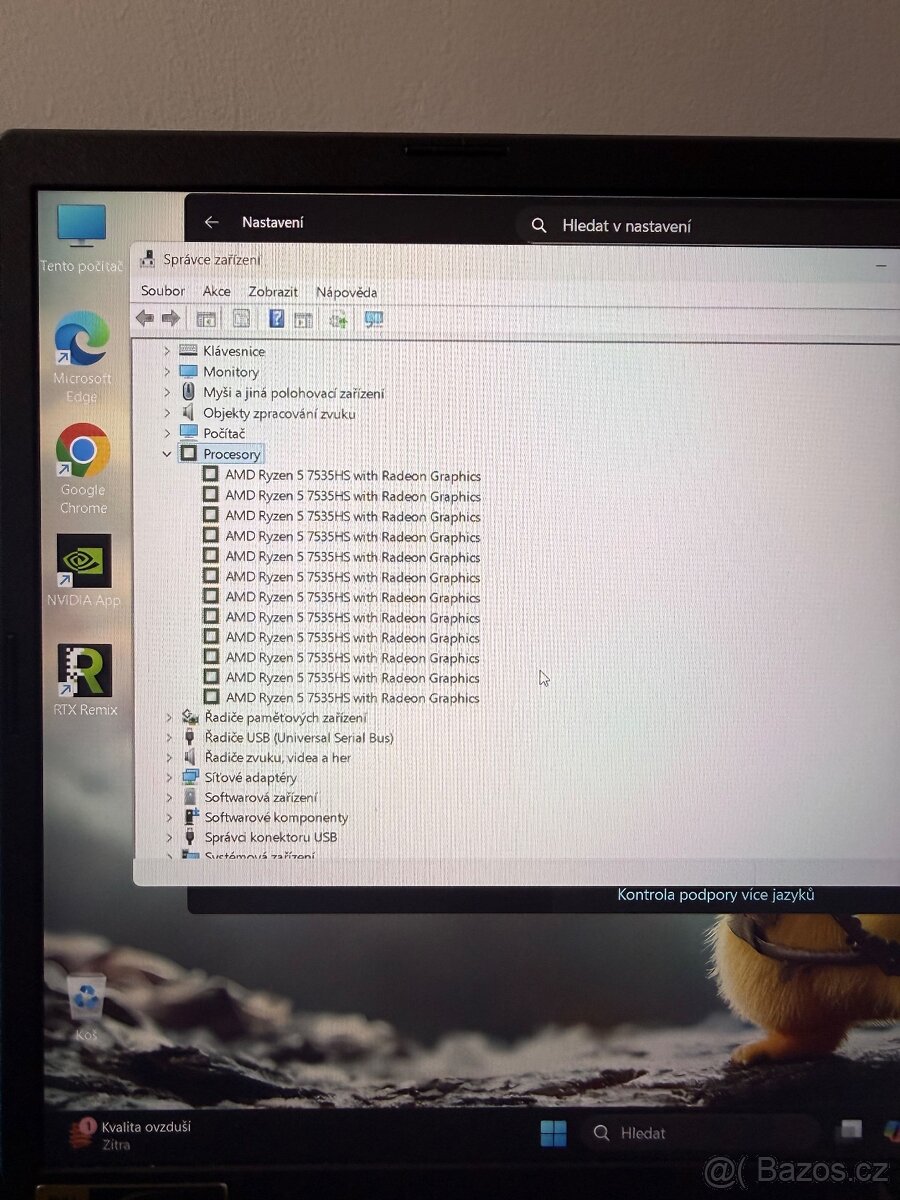
Task: Expand the Síťové adaptéry category
Action: point(168,777)
